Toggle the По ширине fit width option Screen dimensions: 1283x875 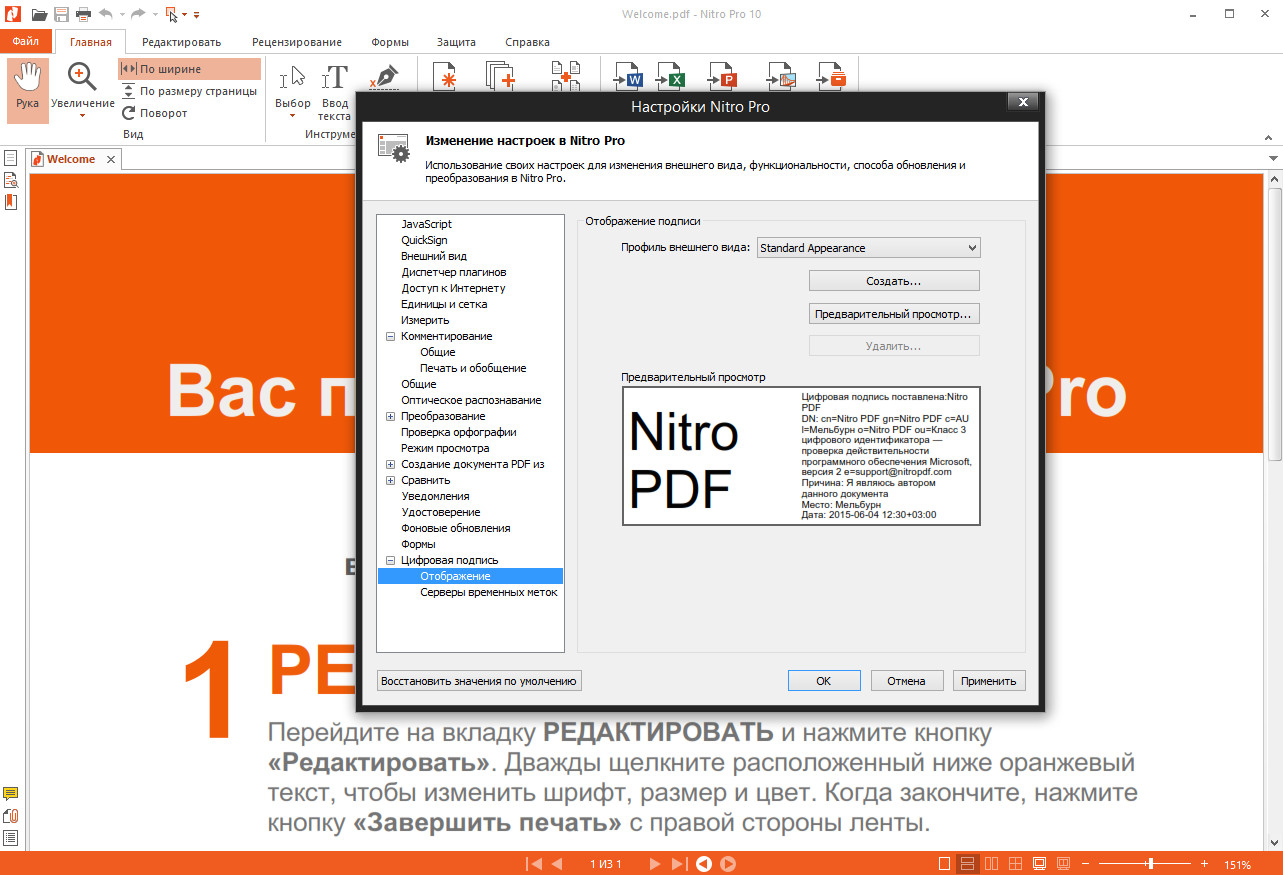pos(189,69)
